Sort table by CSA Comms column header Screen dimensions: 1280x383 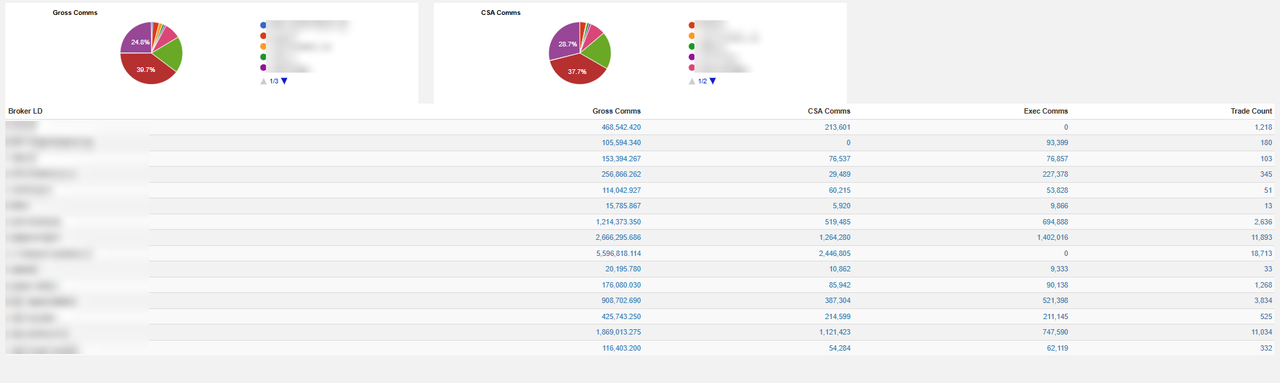click(x=829, y=111)
